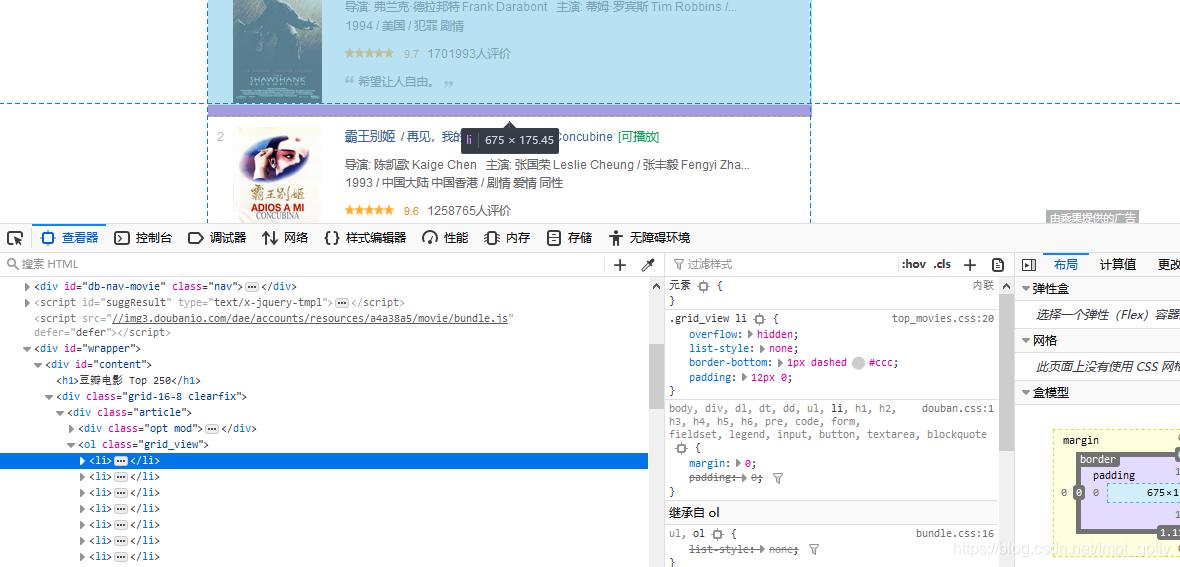Expand the border-bottom shorthand arrow
Screen dimensions: 1180x567
pyautogui.click(x=781, y=363)
